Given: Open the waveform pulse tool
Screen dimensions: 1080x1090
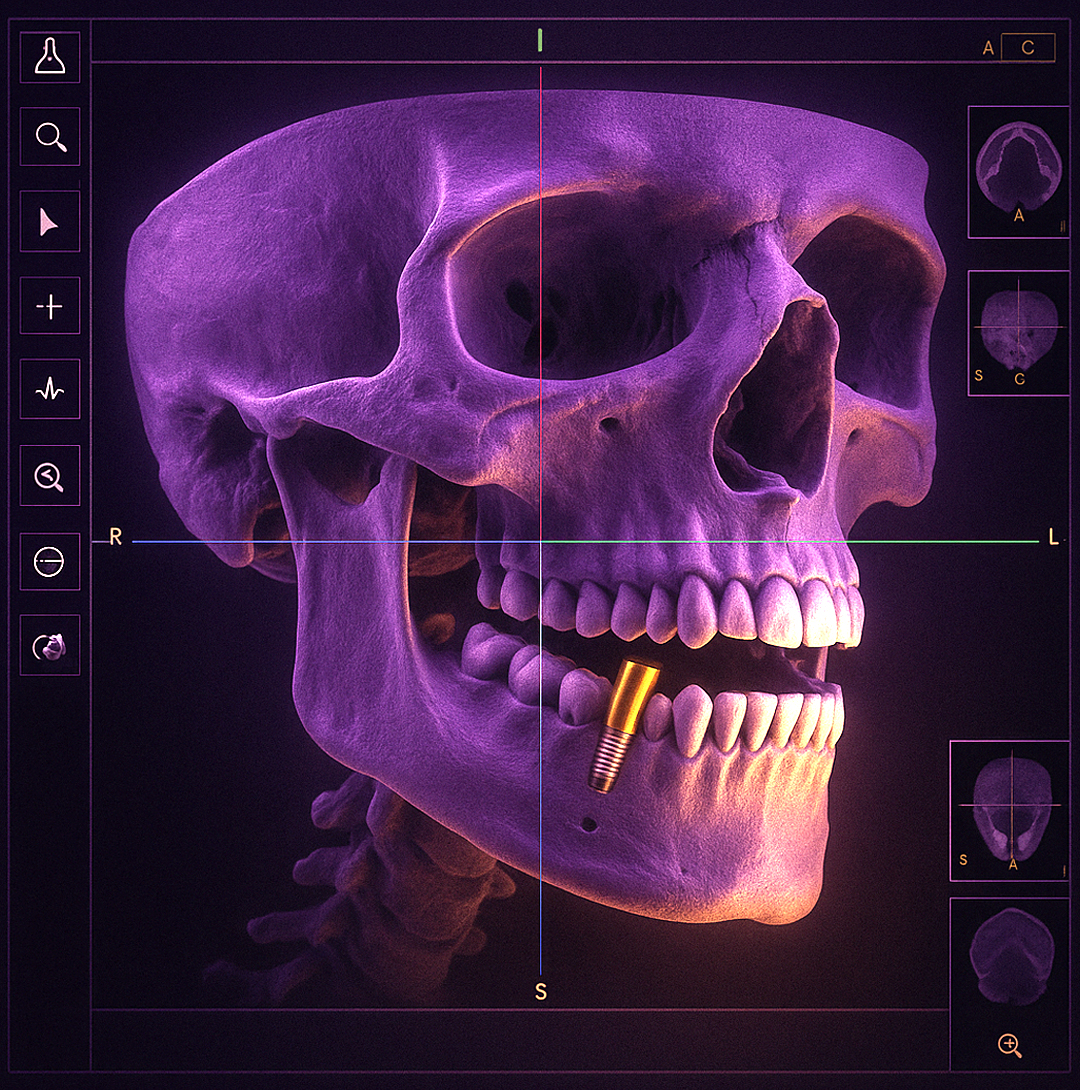Looking at the screenshot, I should tap(50, 390).
